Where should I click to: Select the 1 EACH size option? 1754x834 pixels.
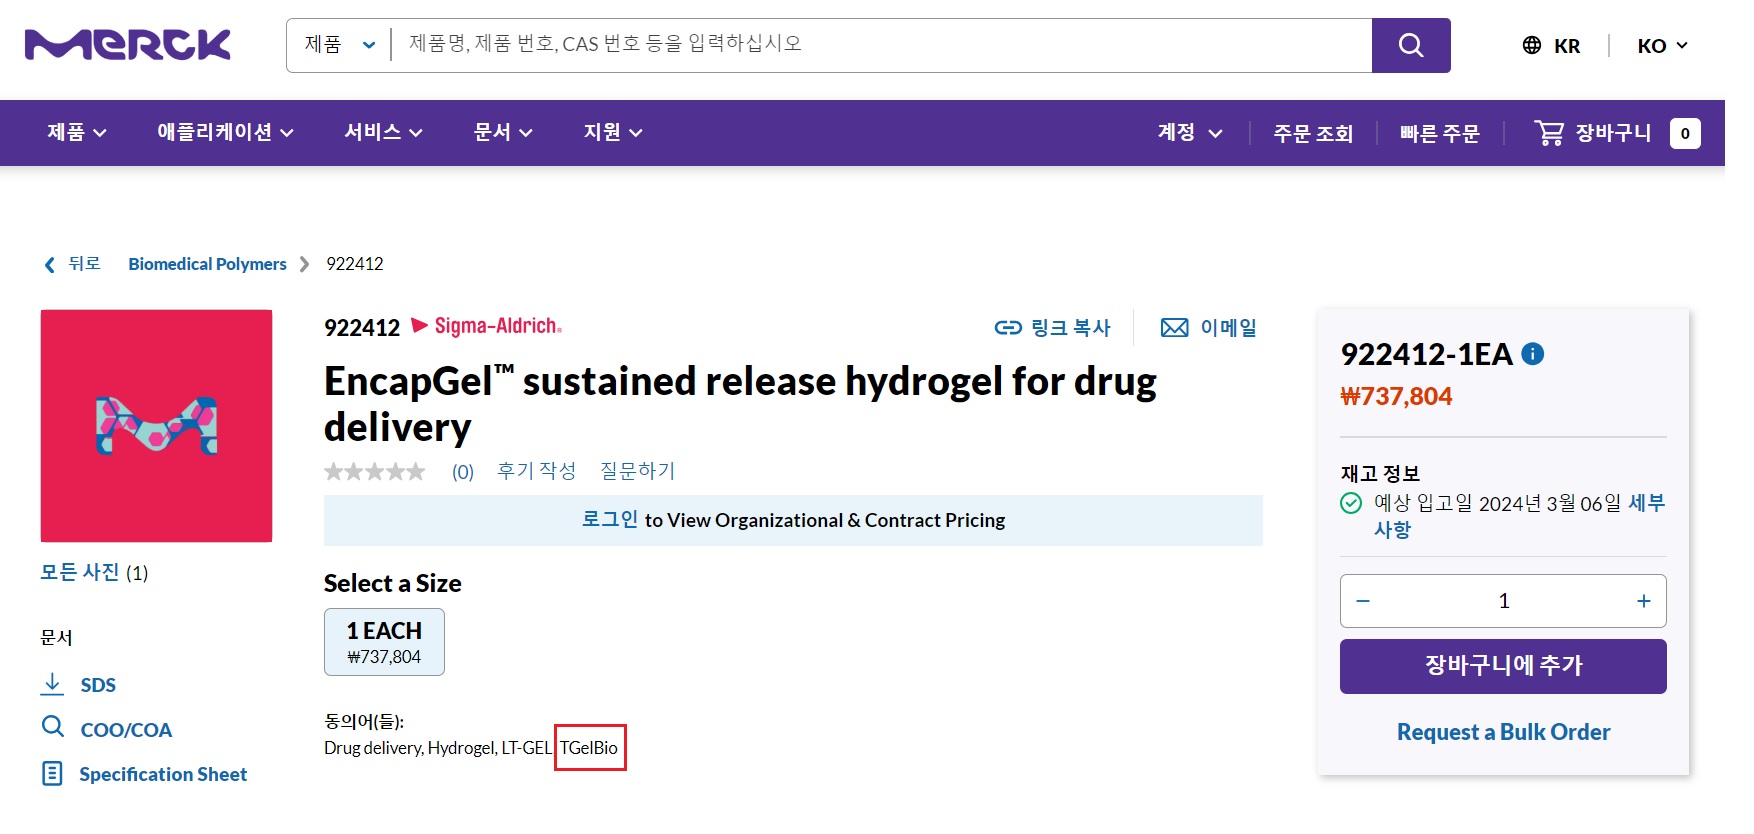click(384, 642)
